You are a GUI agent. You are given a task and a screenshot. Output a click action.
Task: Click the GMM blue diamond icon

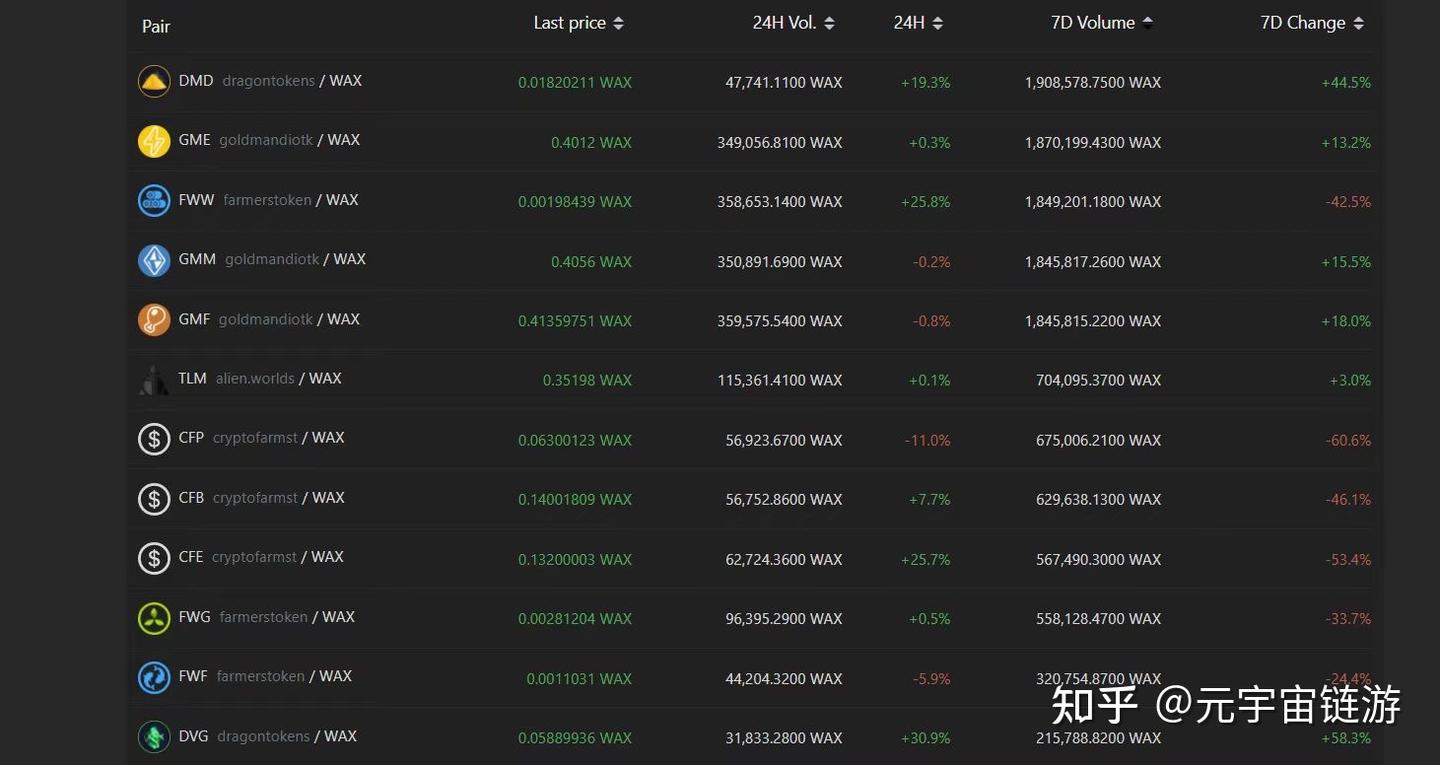pyautogui.click(x=154, y=260)
